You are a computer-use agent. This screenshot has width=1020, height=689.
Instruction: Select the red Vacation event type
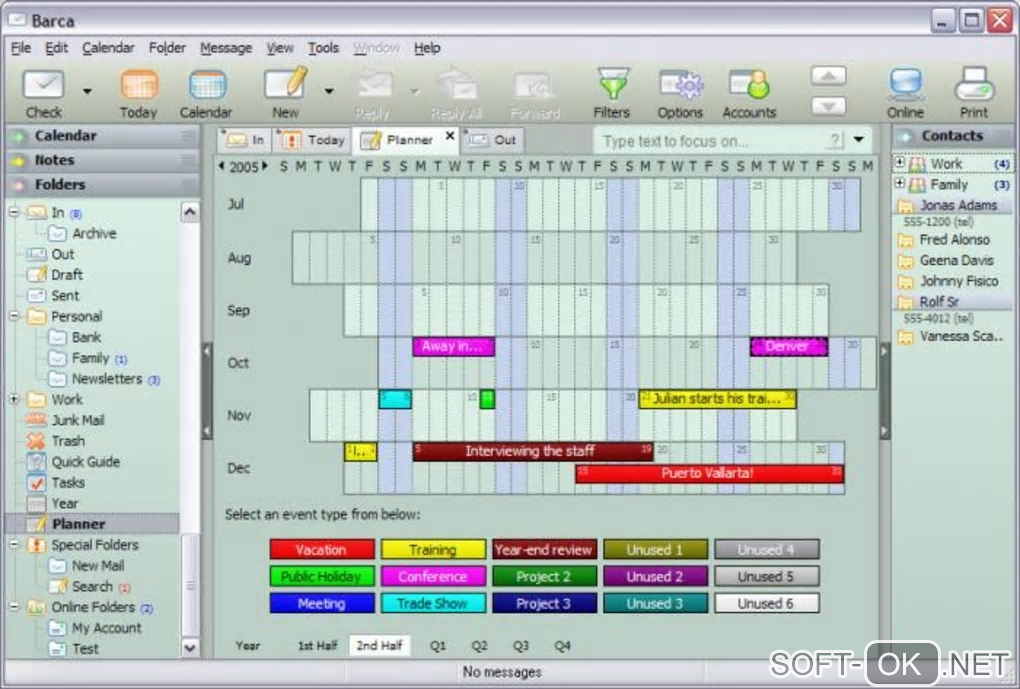[x=322, y=550]
